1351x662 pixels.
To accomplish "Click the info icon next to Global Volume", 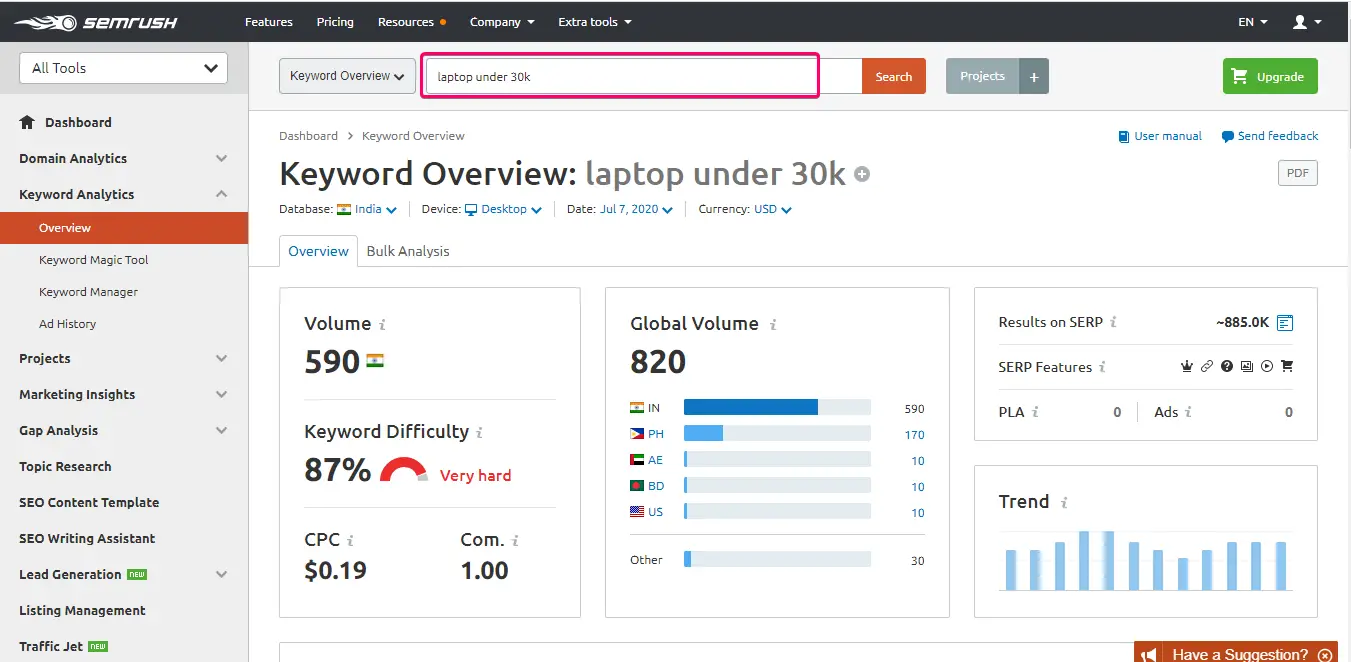I will click(x=774, y=325).
